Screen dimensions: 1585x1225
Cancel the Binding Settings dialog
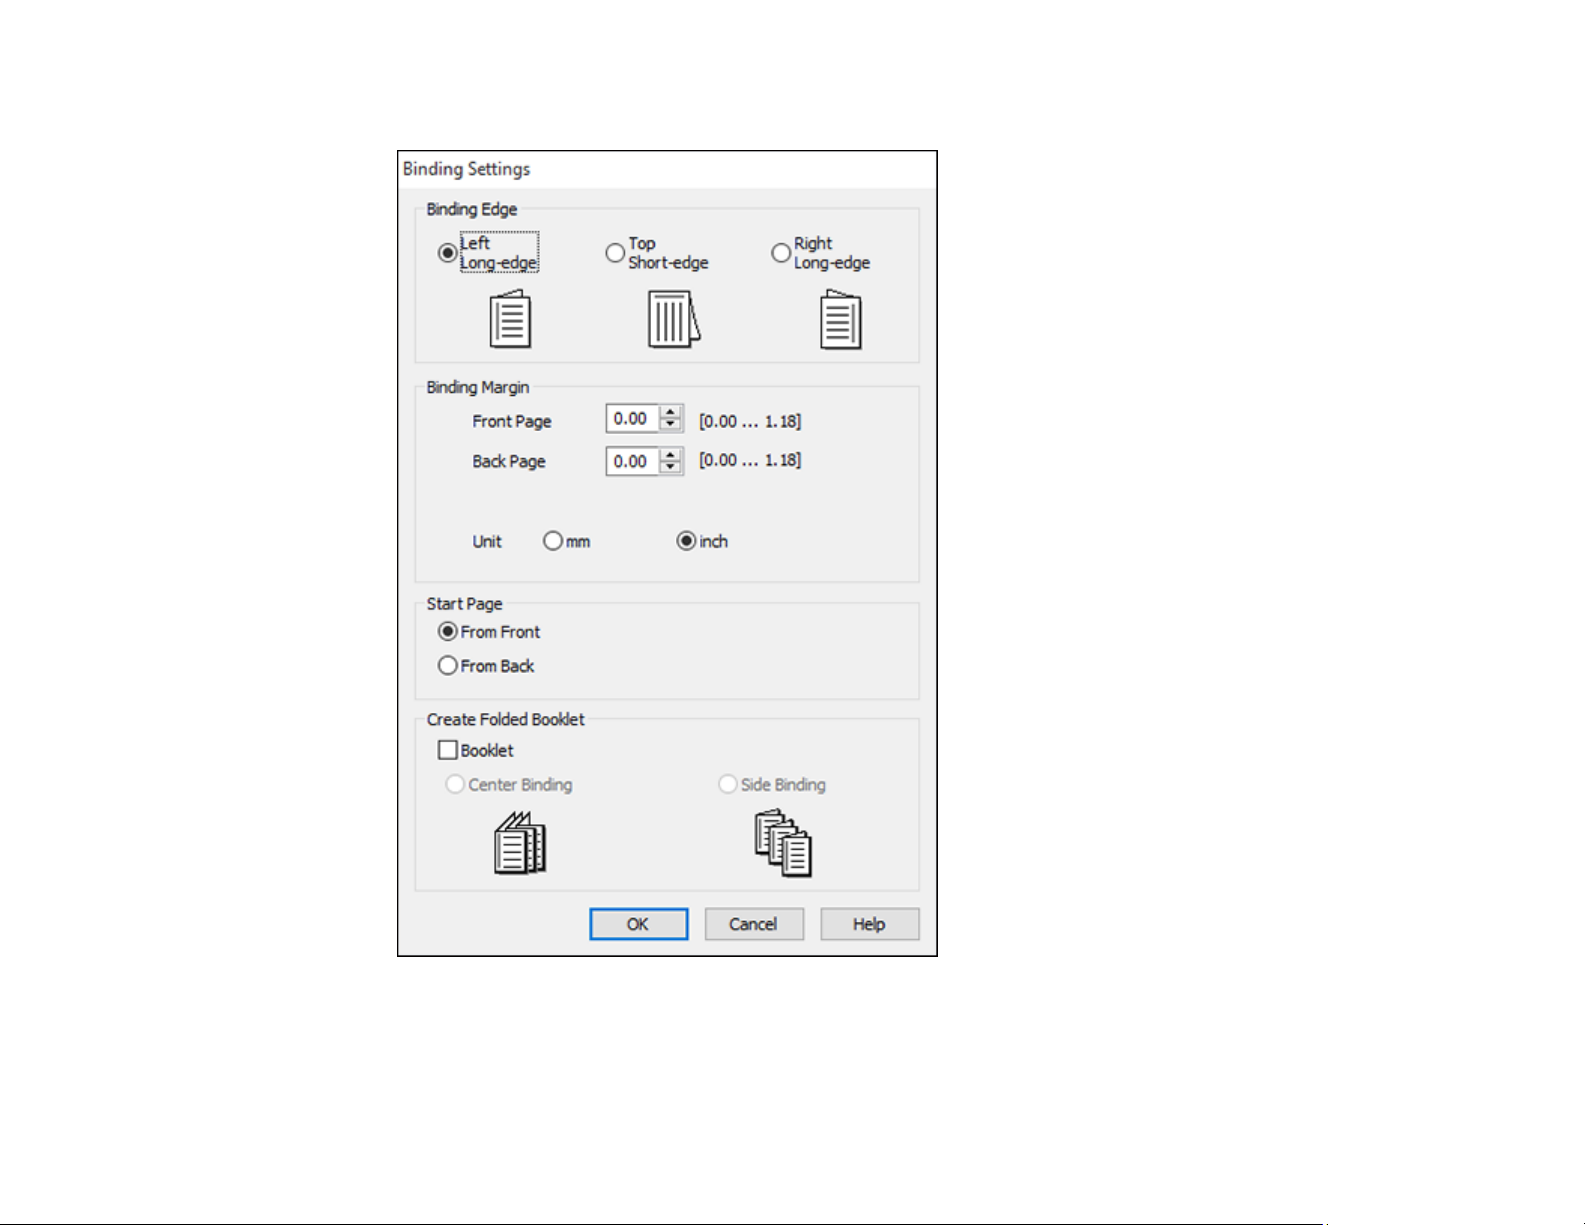click(x=754, y=924)
